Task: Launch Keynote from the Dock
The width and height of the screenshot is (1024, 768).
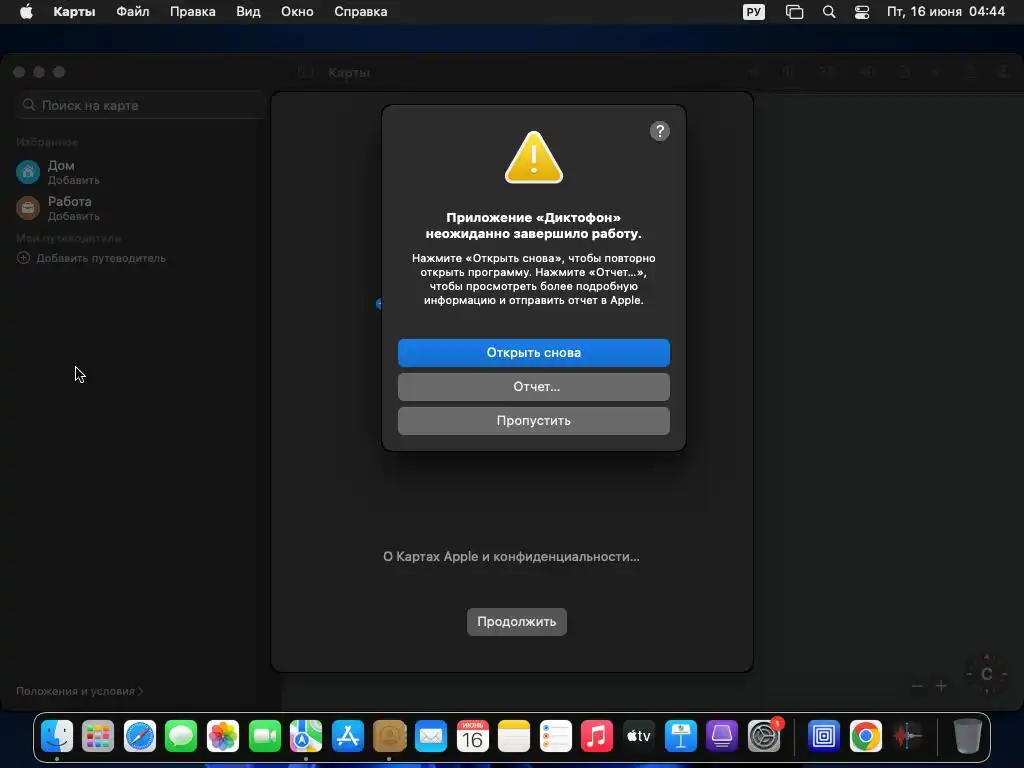Action: (x=680, y=737)
